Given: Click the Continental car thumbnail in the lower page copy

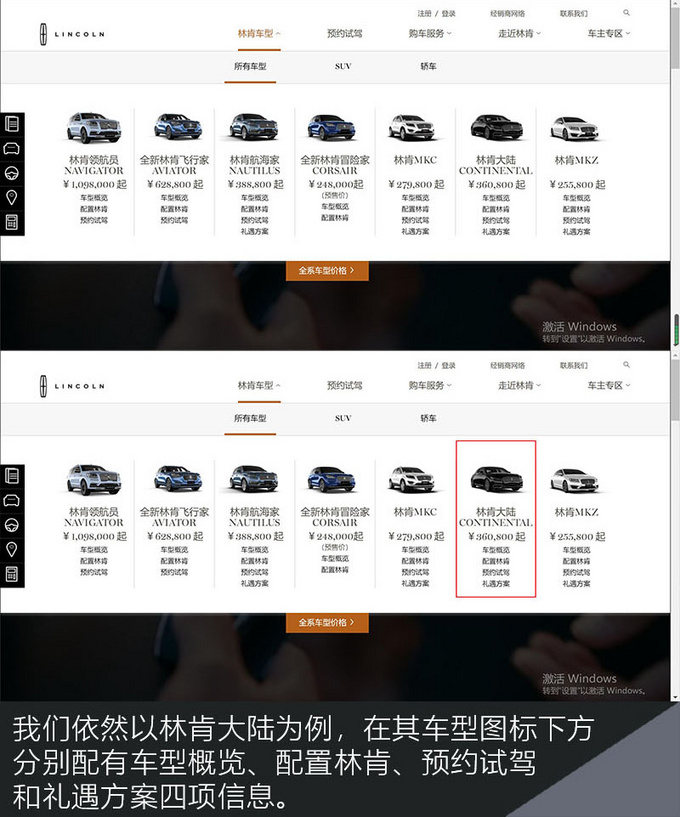Looking at the screenshot, I should pos(496,479).
